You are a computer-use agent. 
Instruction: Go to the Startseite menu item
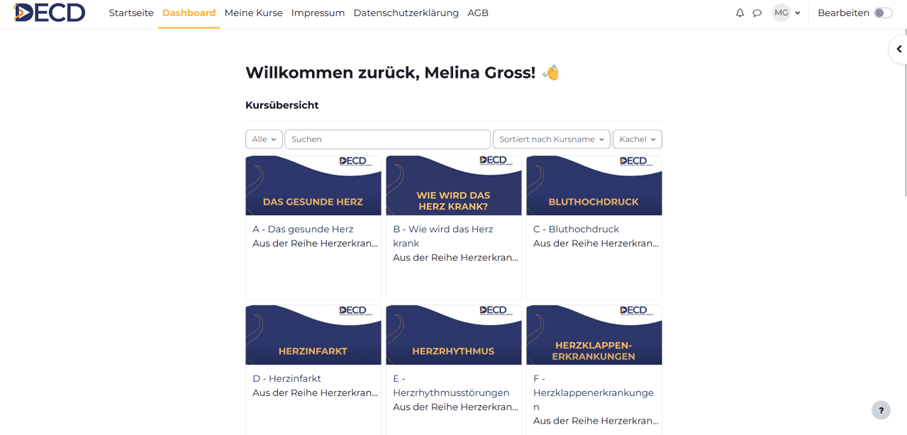[x=131, y=13]
